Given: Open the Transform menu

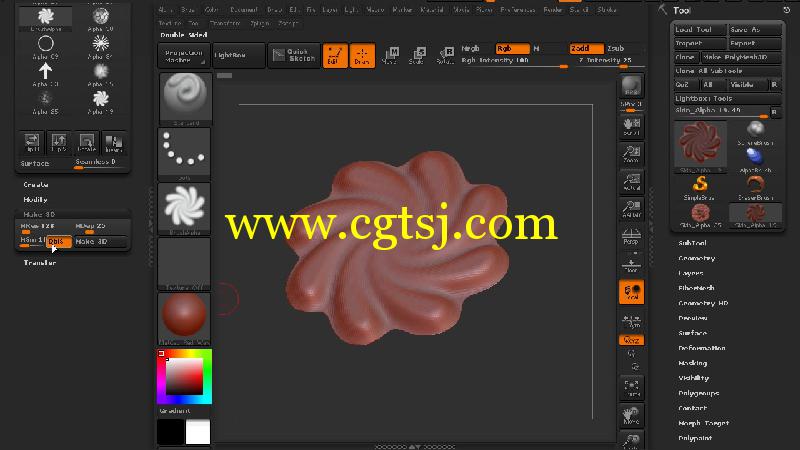Looking at the screenshot, I should 225,23.
